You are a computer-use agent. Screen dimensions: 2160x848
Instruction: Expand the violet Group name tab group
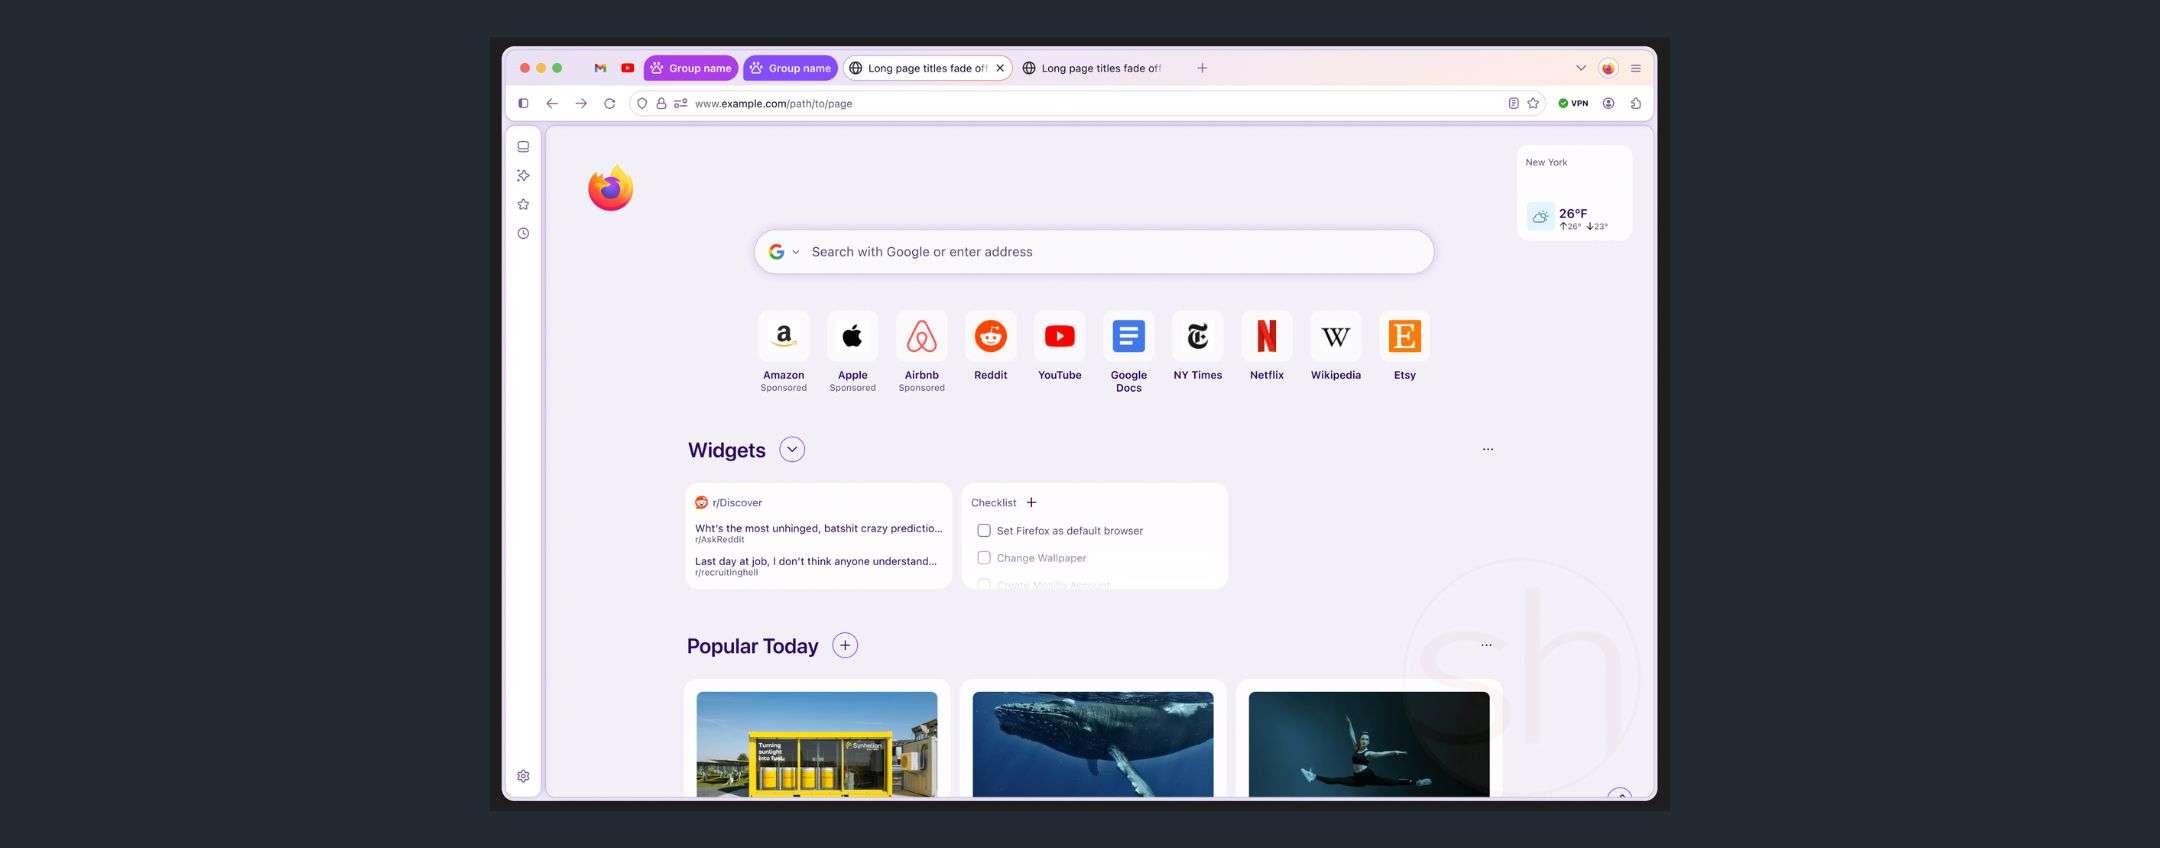point(790,68)
